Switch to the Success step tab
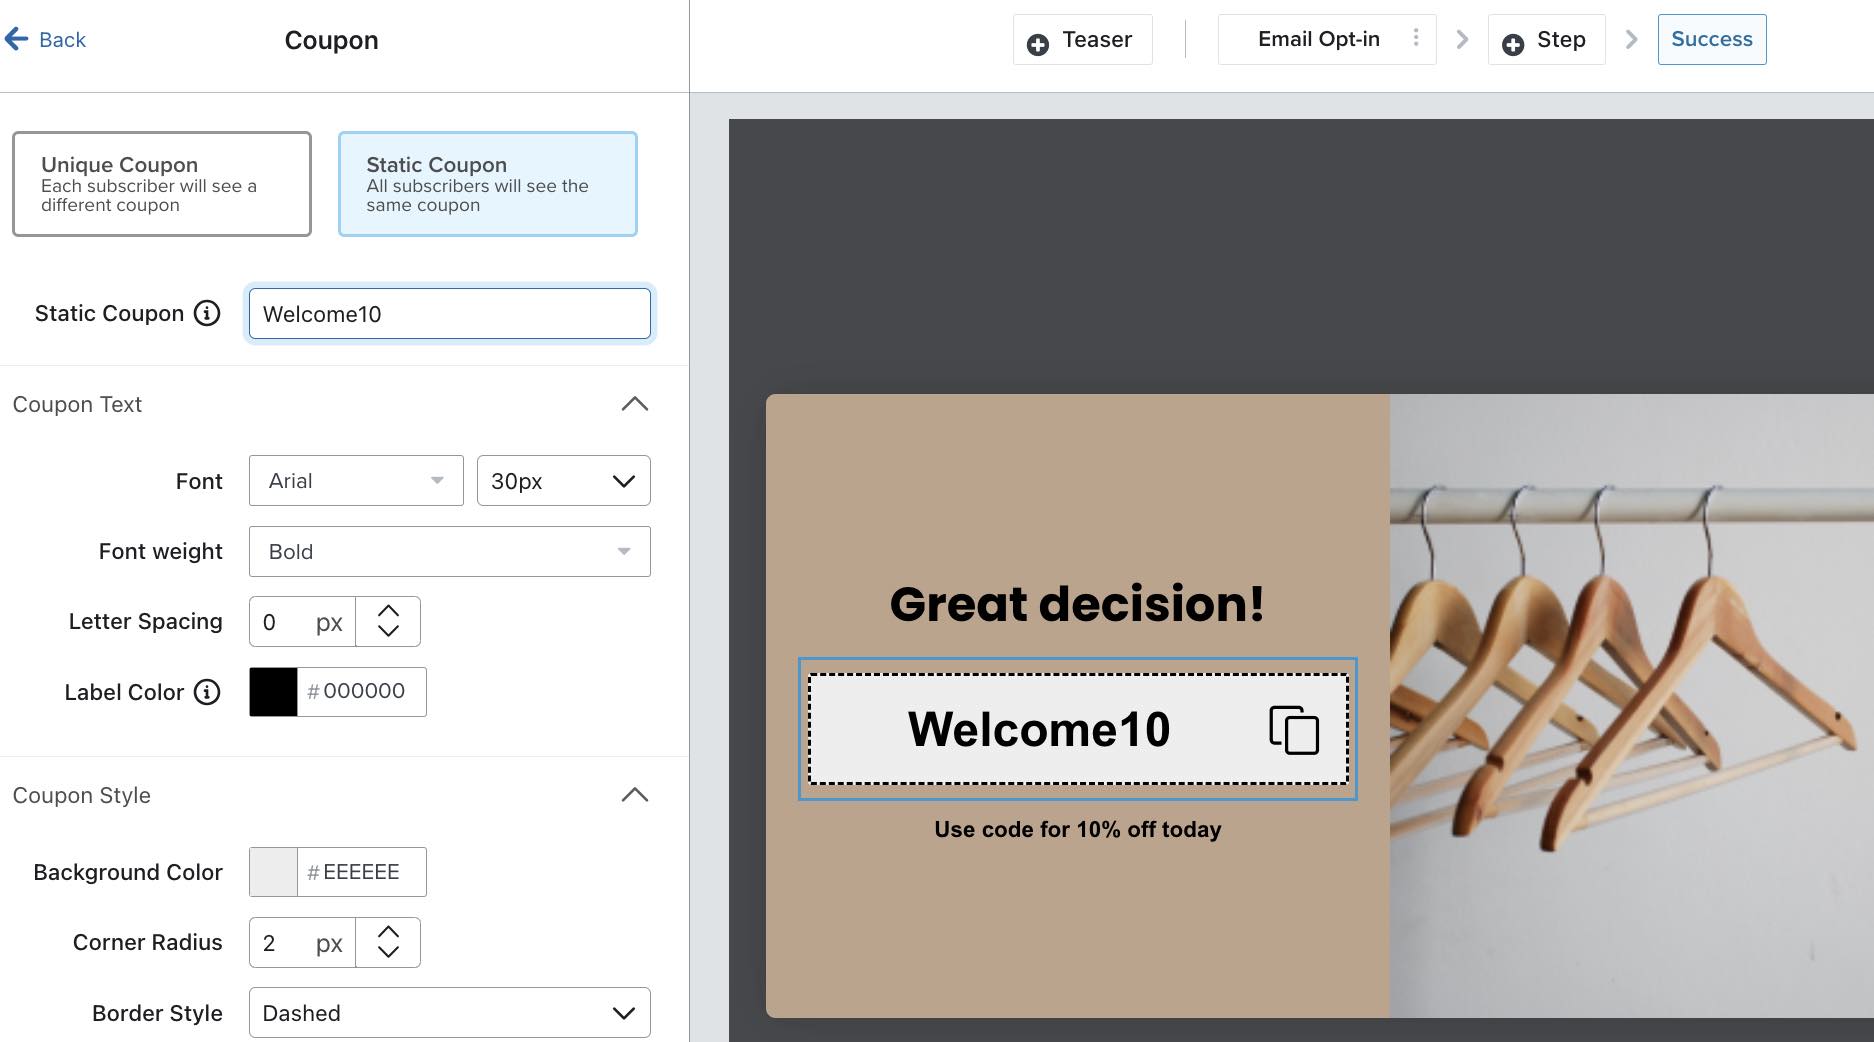The width and height of the screenshot is (1874, 1042). [1711, 39]
